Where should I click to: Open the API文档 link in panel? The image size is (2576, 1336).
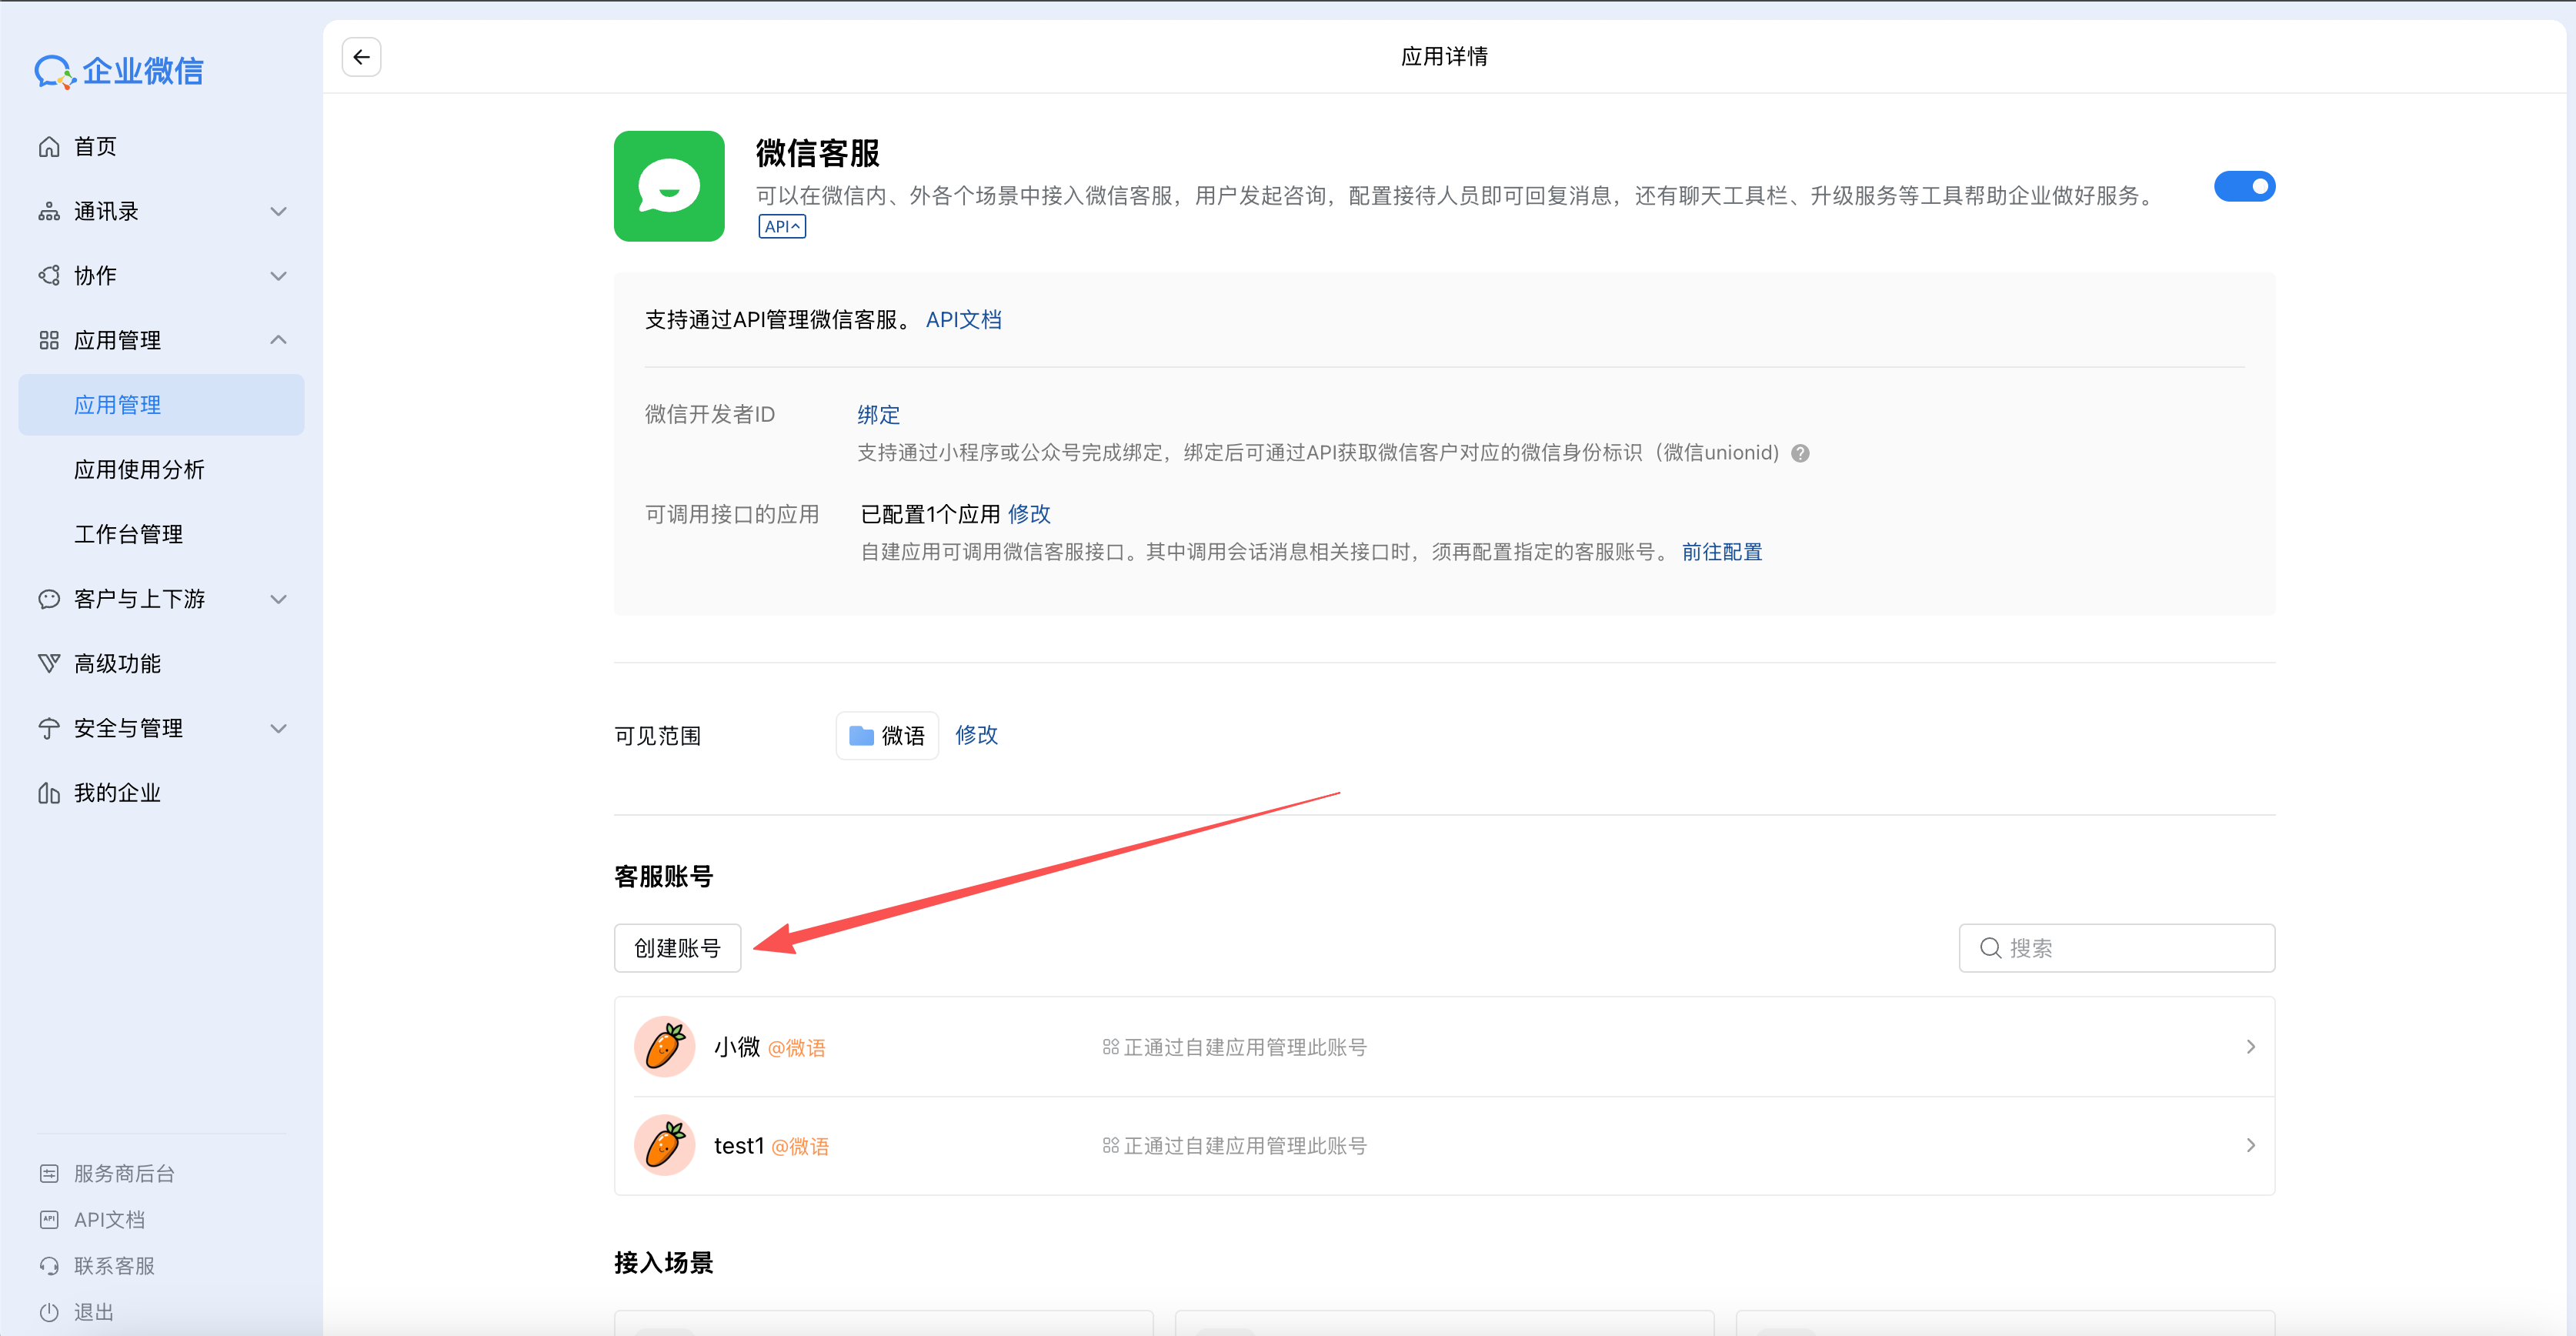963,320
